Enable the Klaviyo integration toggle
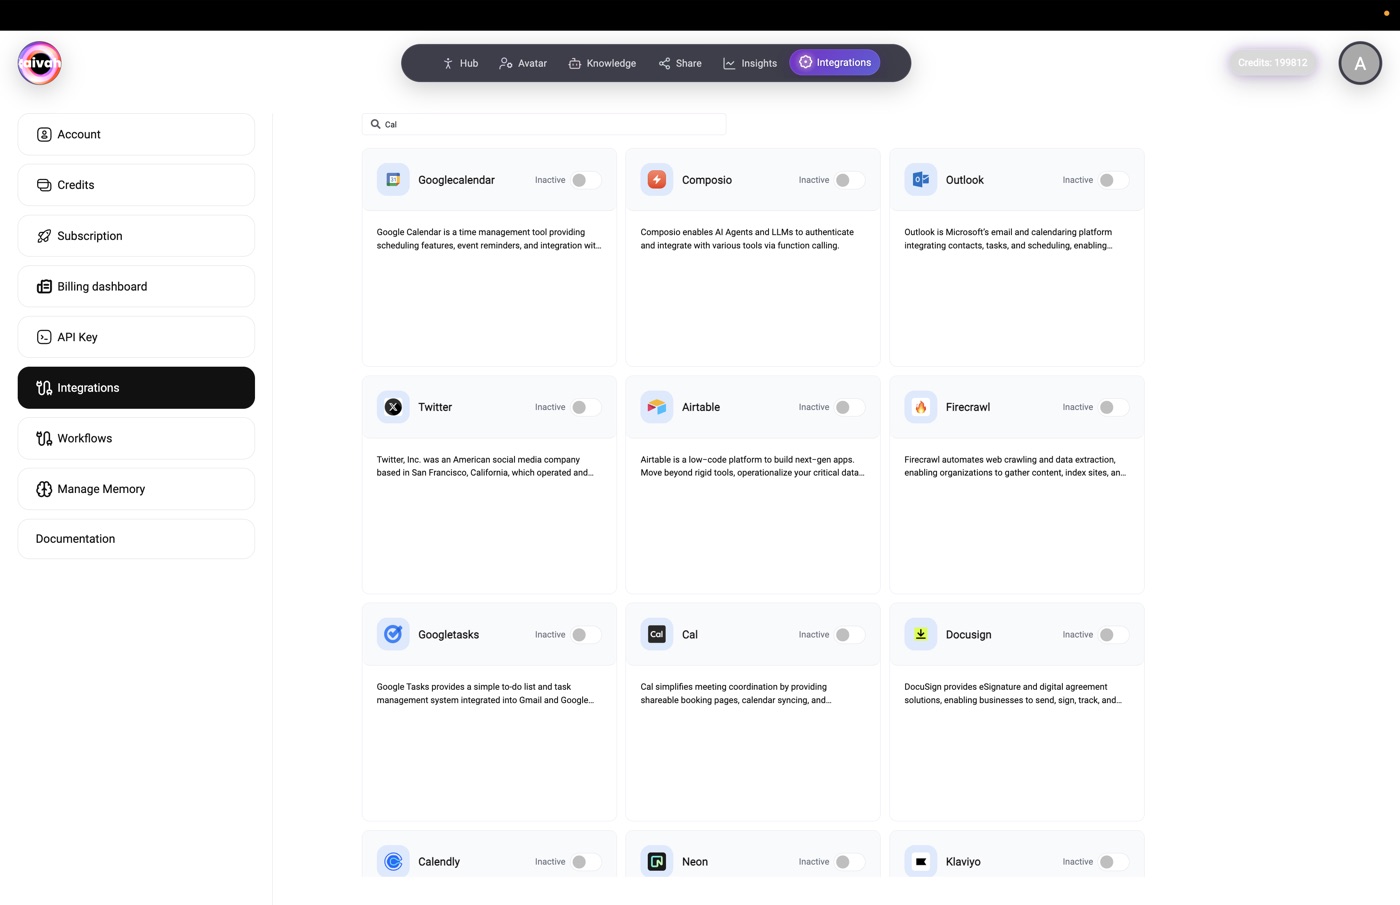 (x=1114, y=862)
